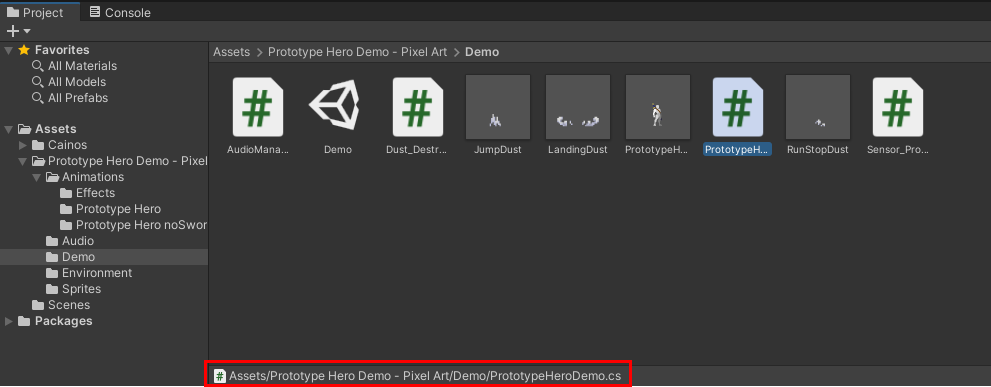The image size is (991, 387).
Task: Expand the Cainos folder
Action: coord(23,145)
